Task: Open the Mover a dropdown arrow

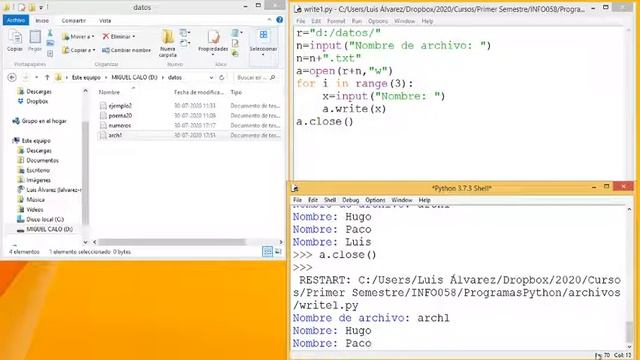Action: click(x=93, y=37)
